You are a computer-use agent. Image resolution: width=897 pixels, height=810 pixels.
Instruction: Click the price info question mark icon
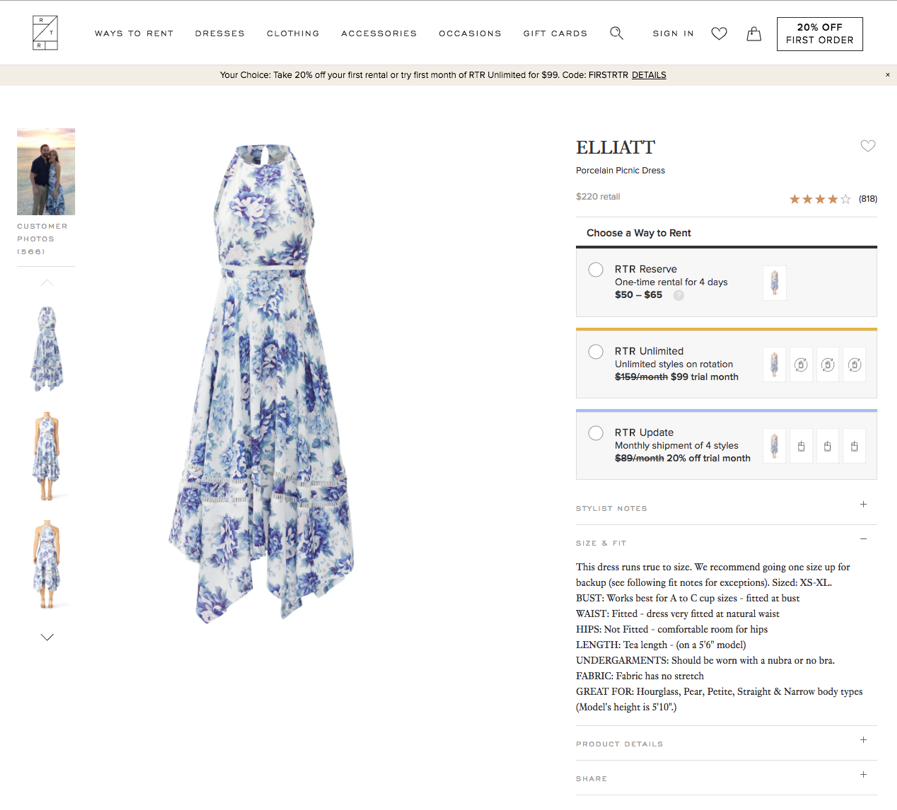pyautogui.click(x=678, y=296)
